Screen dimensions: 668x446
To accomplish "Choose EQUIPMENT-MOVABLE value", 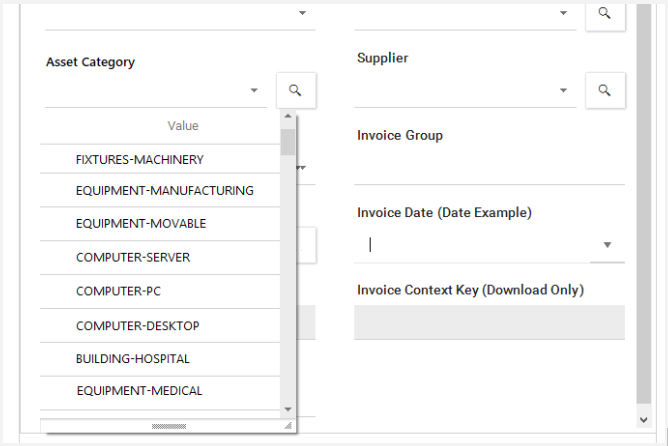I will pyautogui.click(x=160, y=224).
